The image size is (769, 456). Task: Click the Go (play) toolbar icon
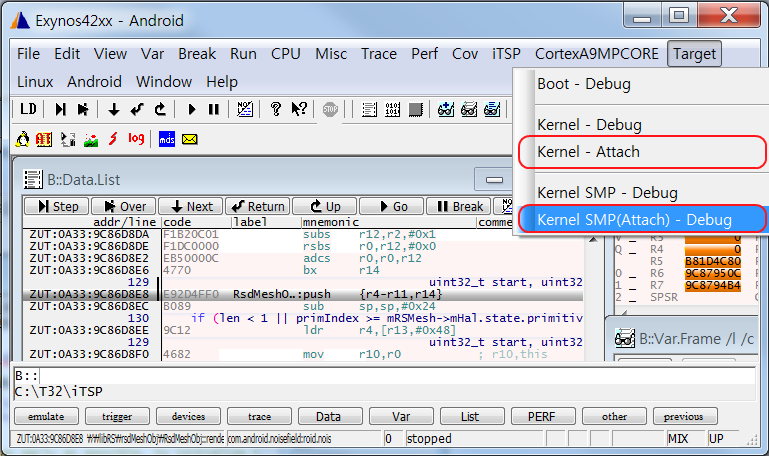pyautogui.click(x=190, y=109)
